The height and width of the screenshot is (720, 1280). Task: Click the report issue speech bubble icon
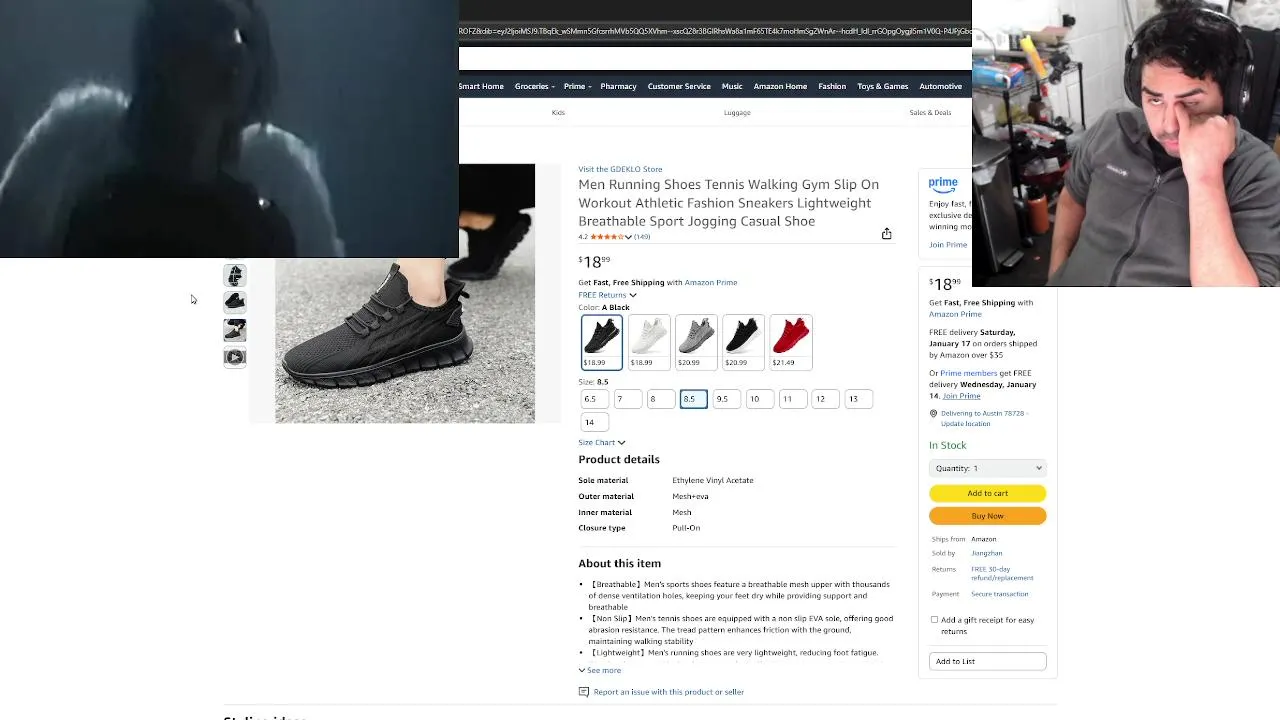(584, 692)
